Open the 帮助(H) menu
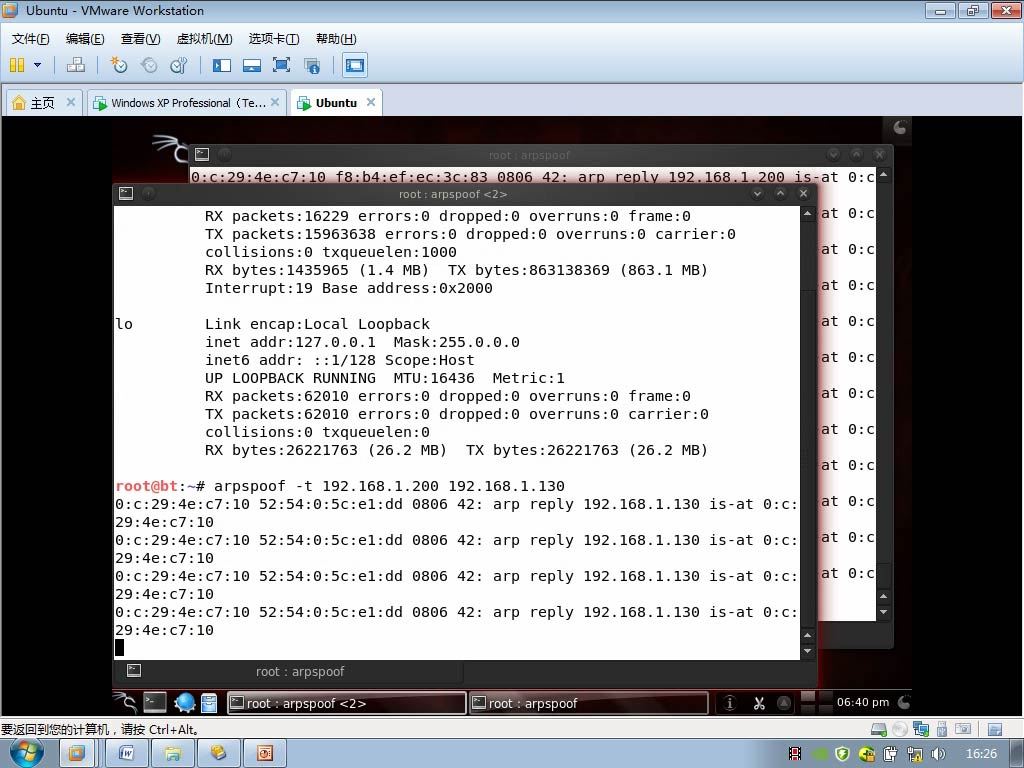 pos(336,39)
